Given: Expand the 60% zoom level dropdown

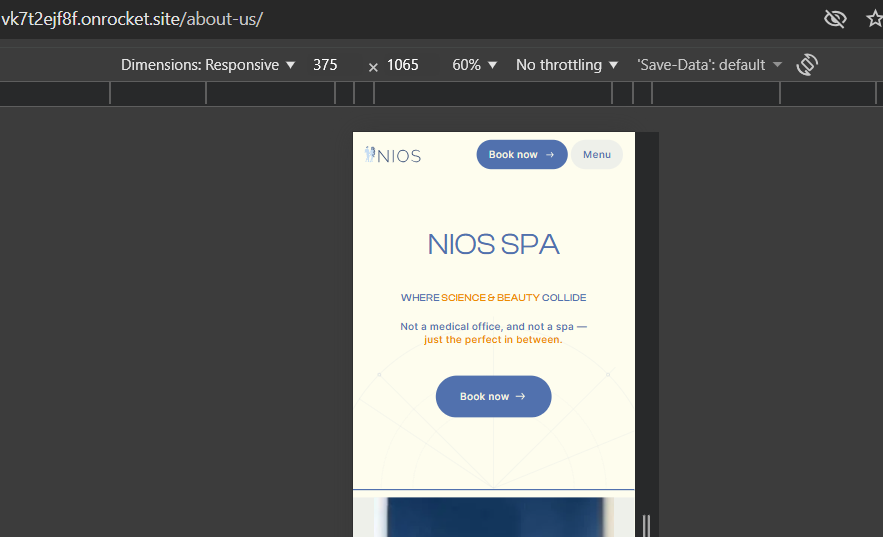Looking at the screenshot, I should pyautogui.click(x=474, y=65).
